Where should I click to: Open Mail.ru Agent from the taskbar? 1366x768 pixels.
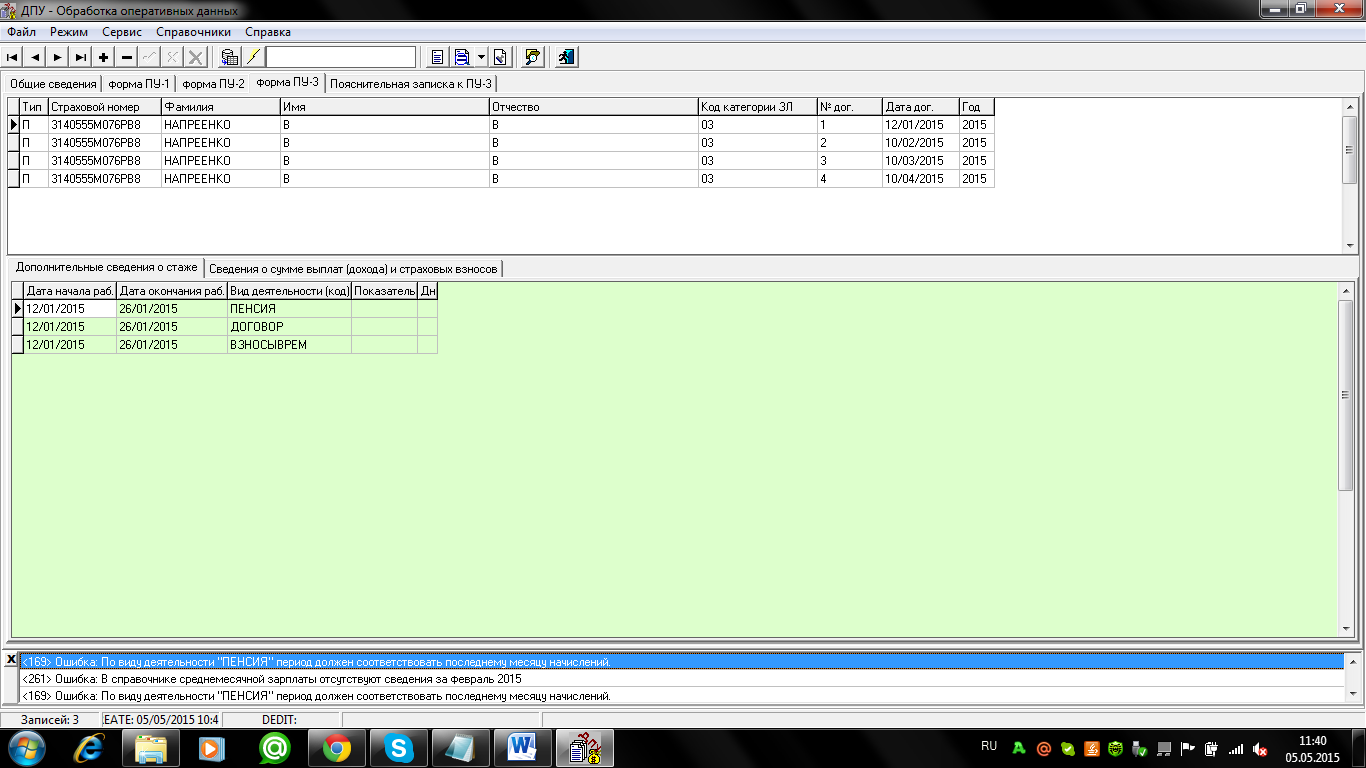275,748
